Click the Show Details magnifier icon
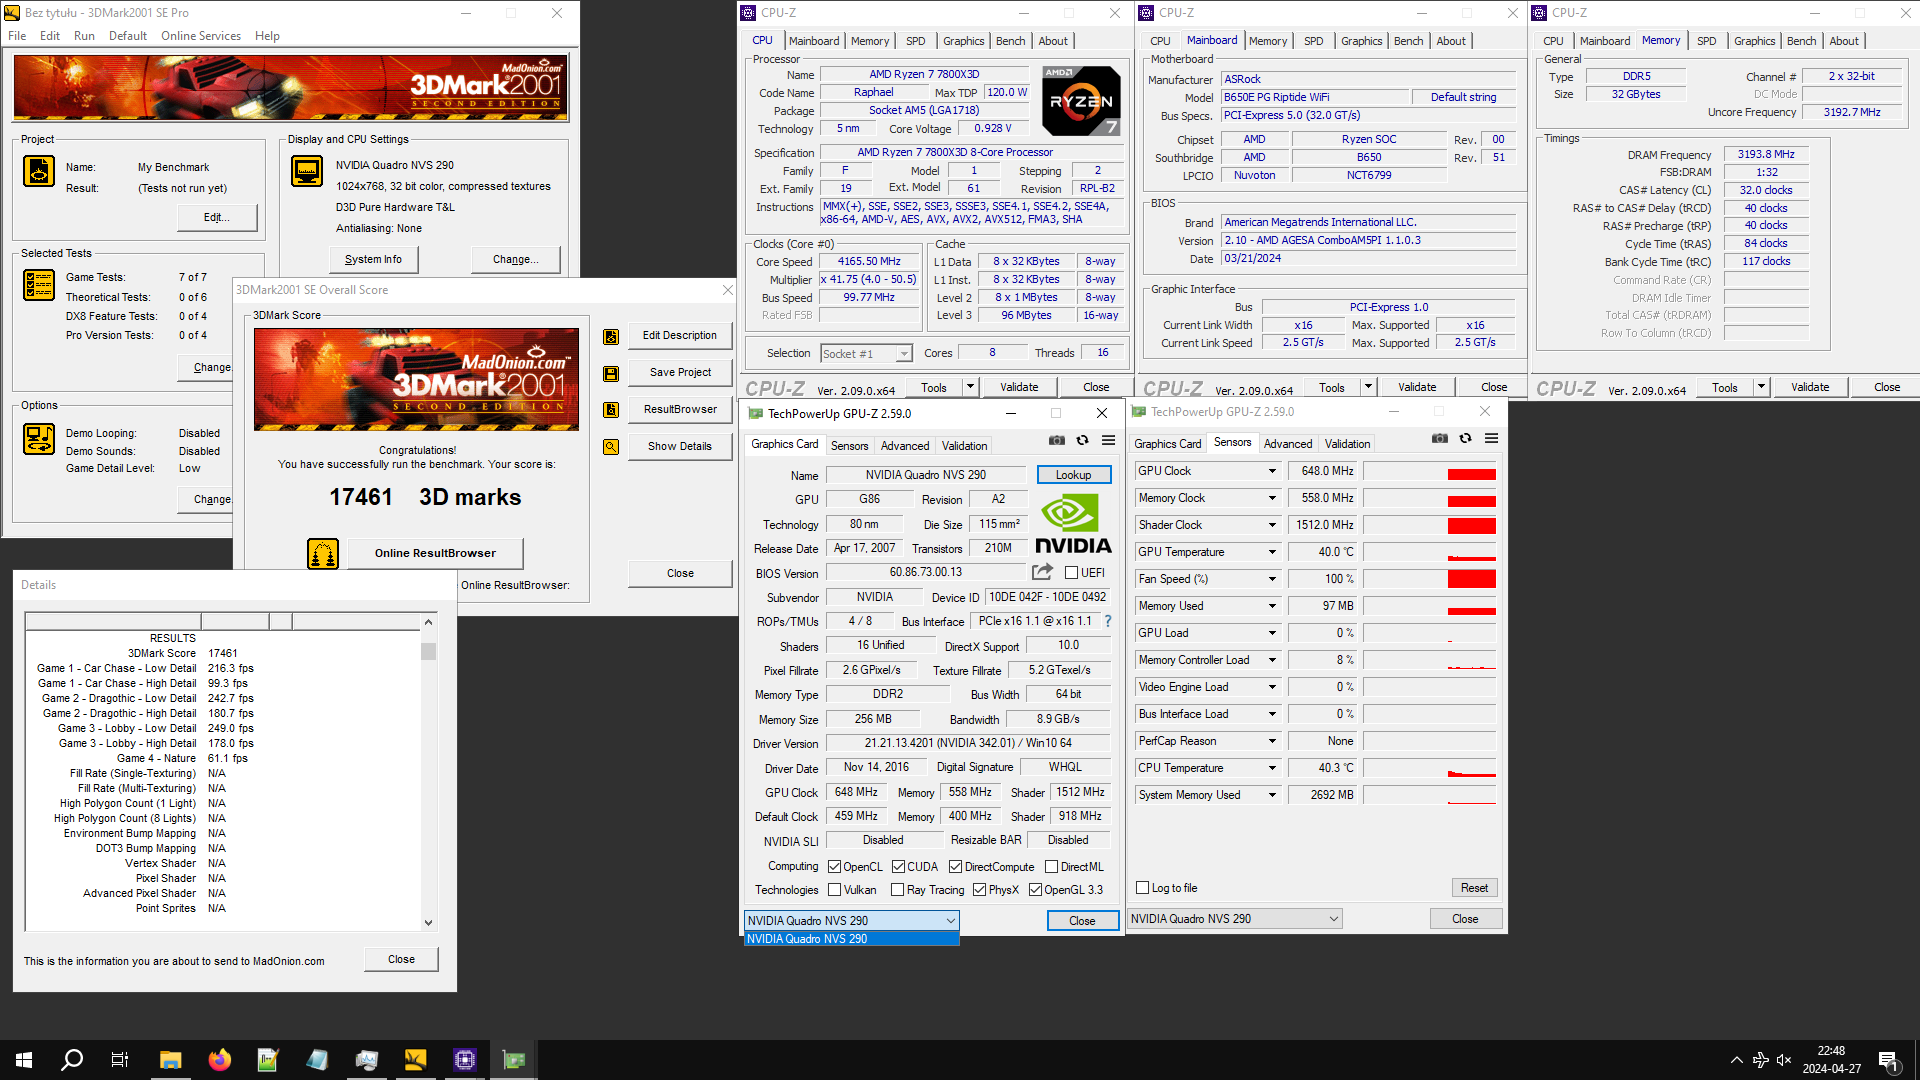This screenshot has width=1920, height=1080. point(611,447)
